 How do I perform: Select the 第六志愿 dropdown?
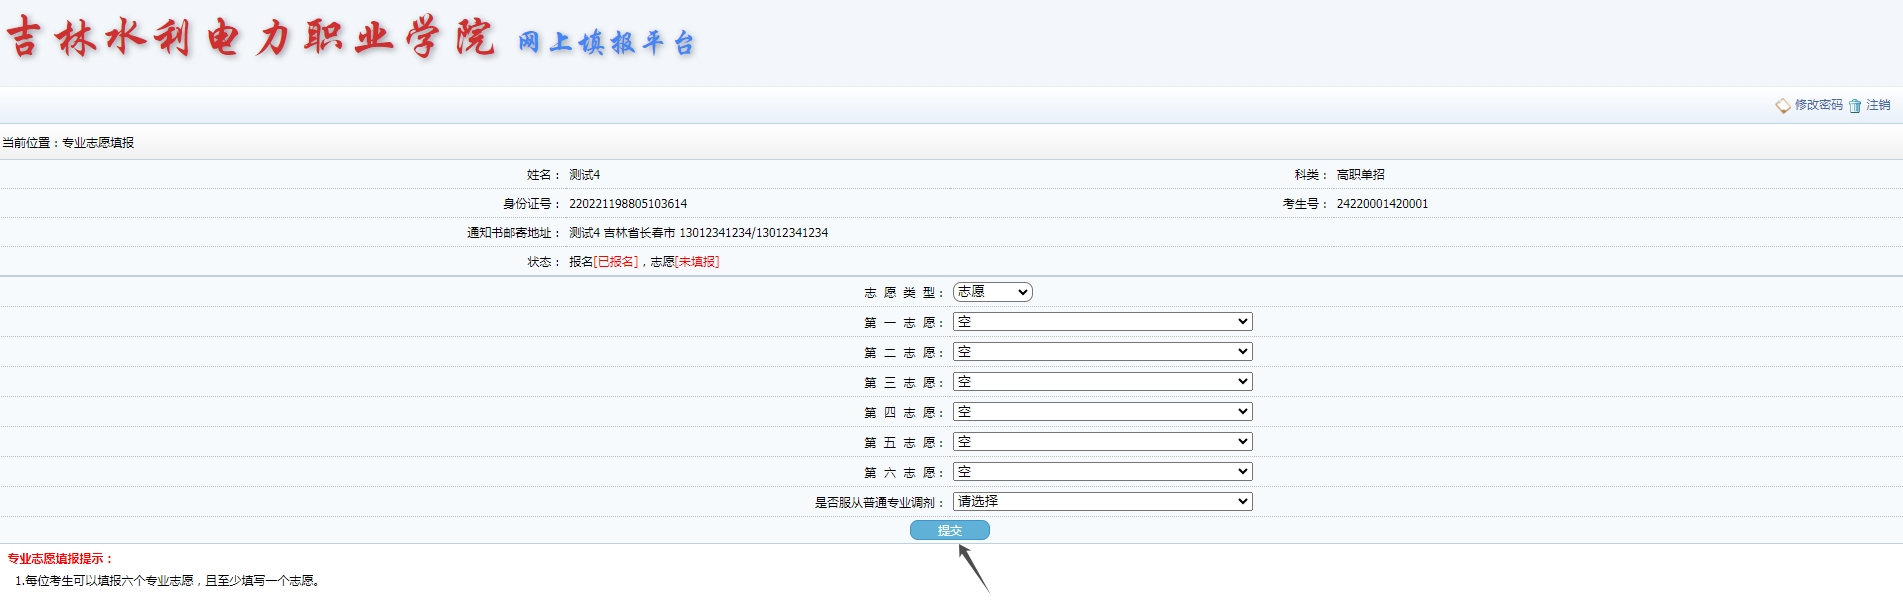[1102, 472]
